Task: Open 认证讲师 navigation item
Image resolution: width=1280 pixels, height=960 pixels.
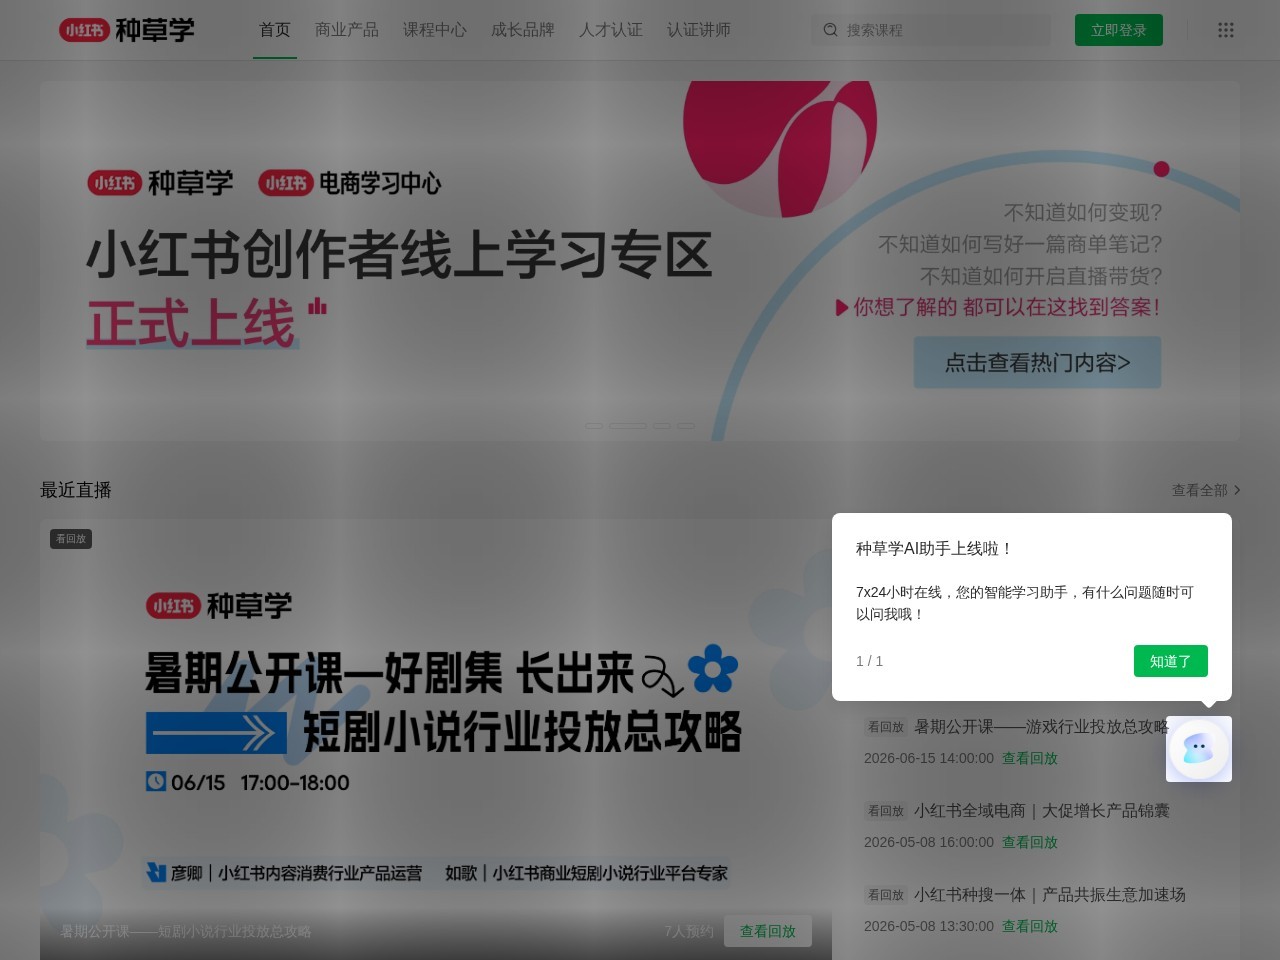Action: click(699, 30)
